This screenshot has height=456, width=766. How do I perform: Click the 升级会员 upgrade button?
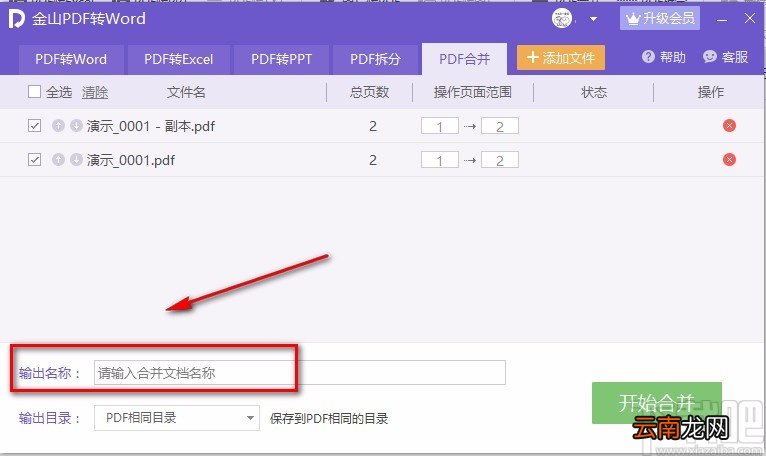point(660,19)
